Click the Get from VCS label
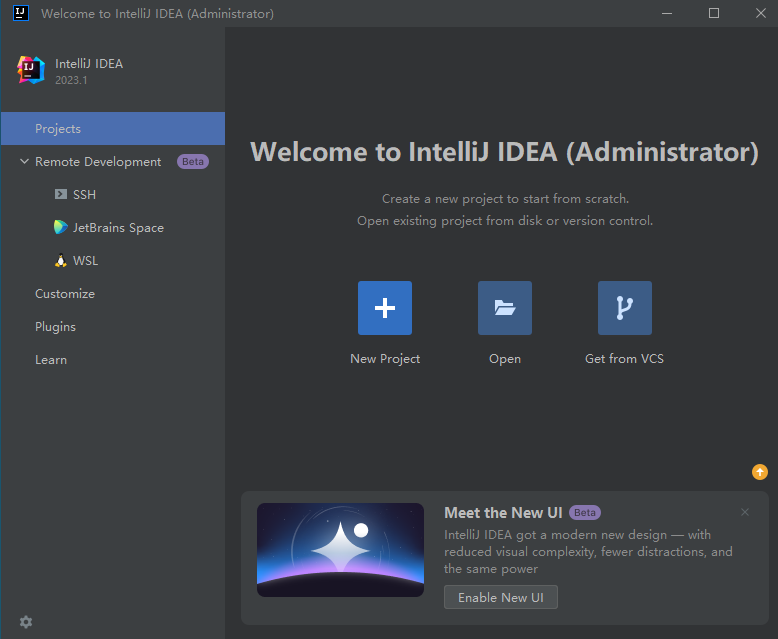 [x=624, y=359]
